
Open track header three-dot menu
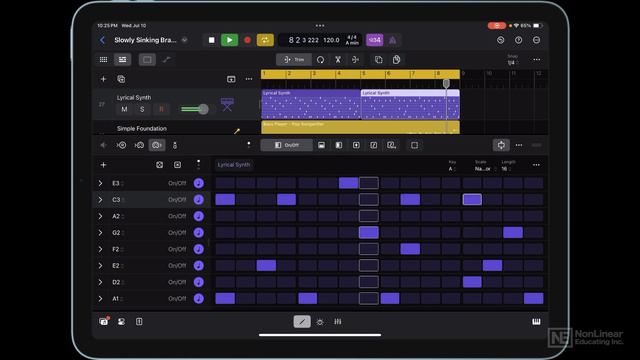[249, 79]
